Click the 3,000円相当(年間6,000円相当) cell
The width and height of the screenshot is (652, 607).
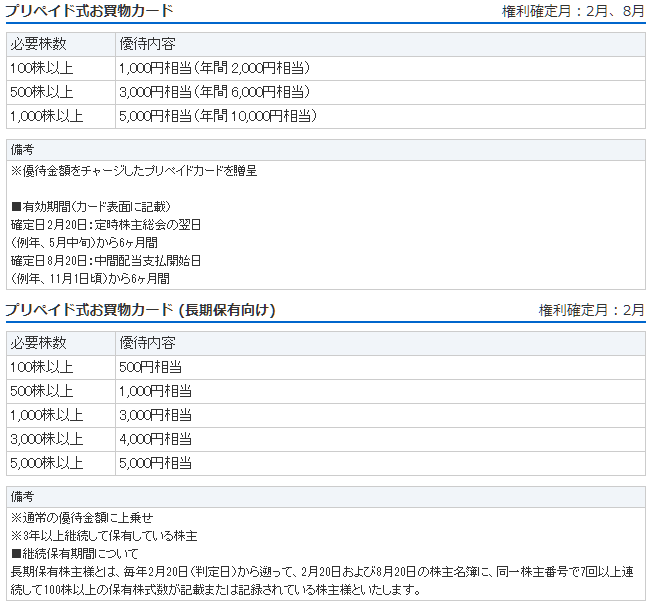tap(380, 92)
